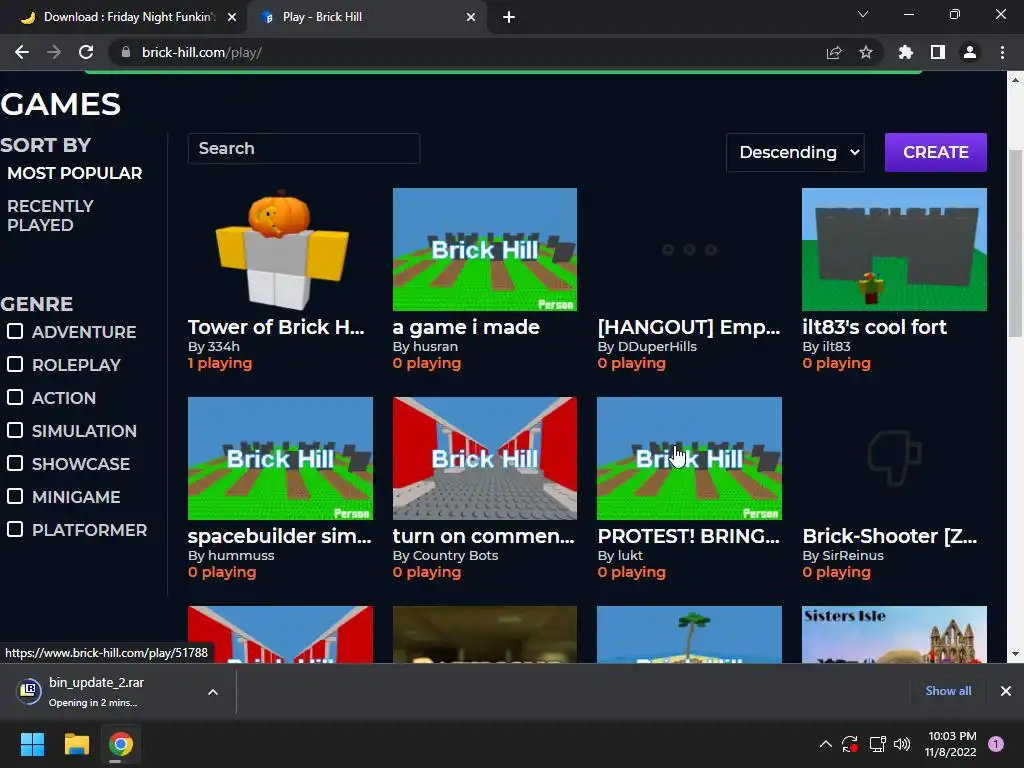The image size is (1024, 768).
Task: Open the PROTEST! BRING... thumbnail
Action: (x=689, y=458)
